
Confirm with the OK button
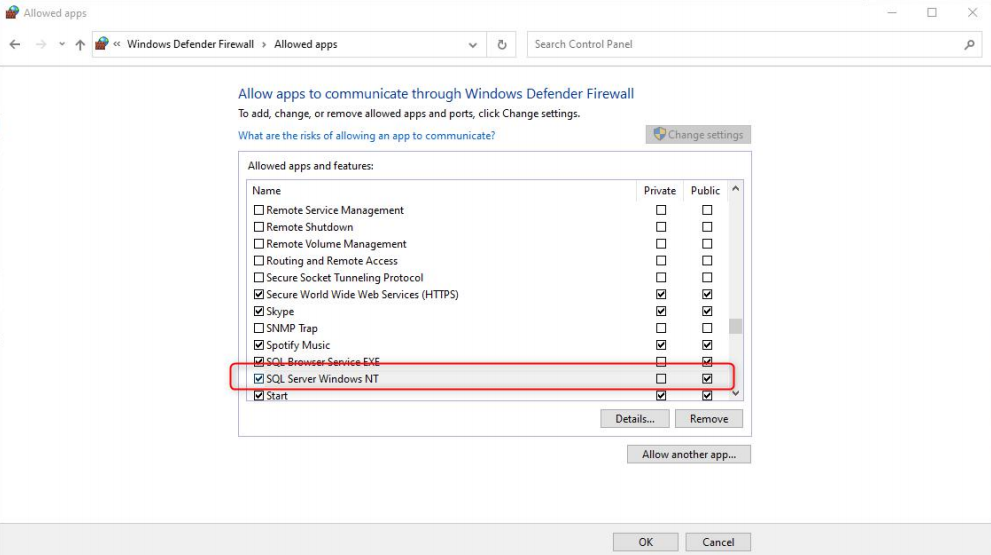(645, 542)
